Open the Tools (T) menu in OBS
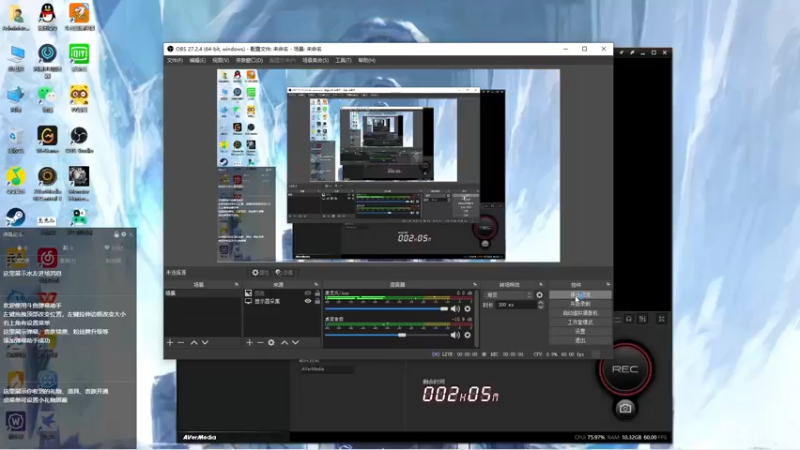This screenshot has width=800, height=450. 343,60
